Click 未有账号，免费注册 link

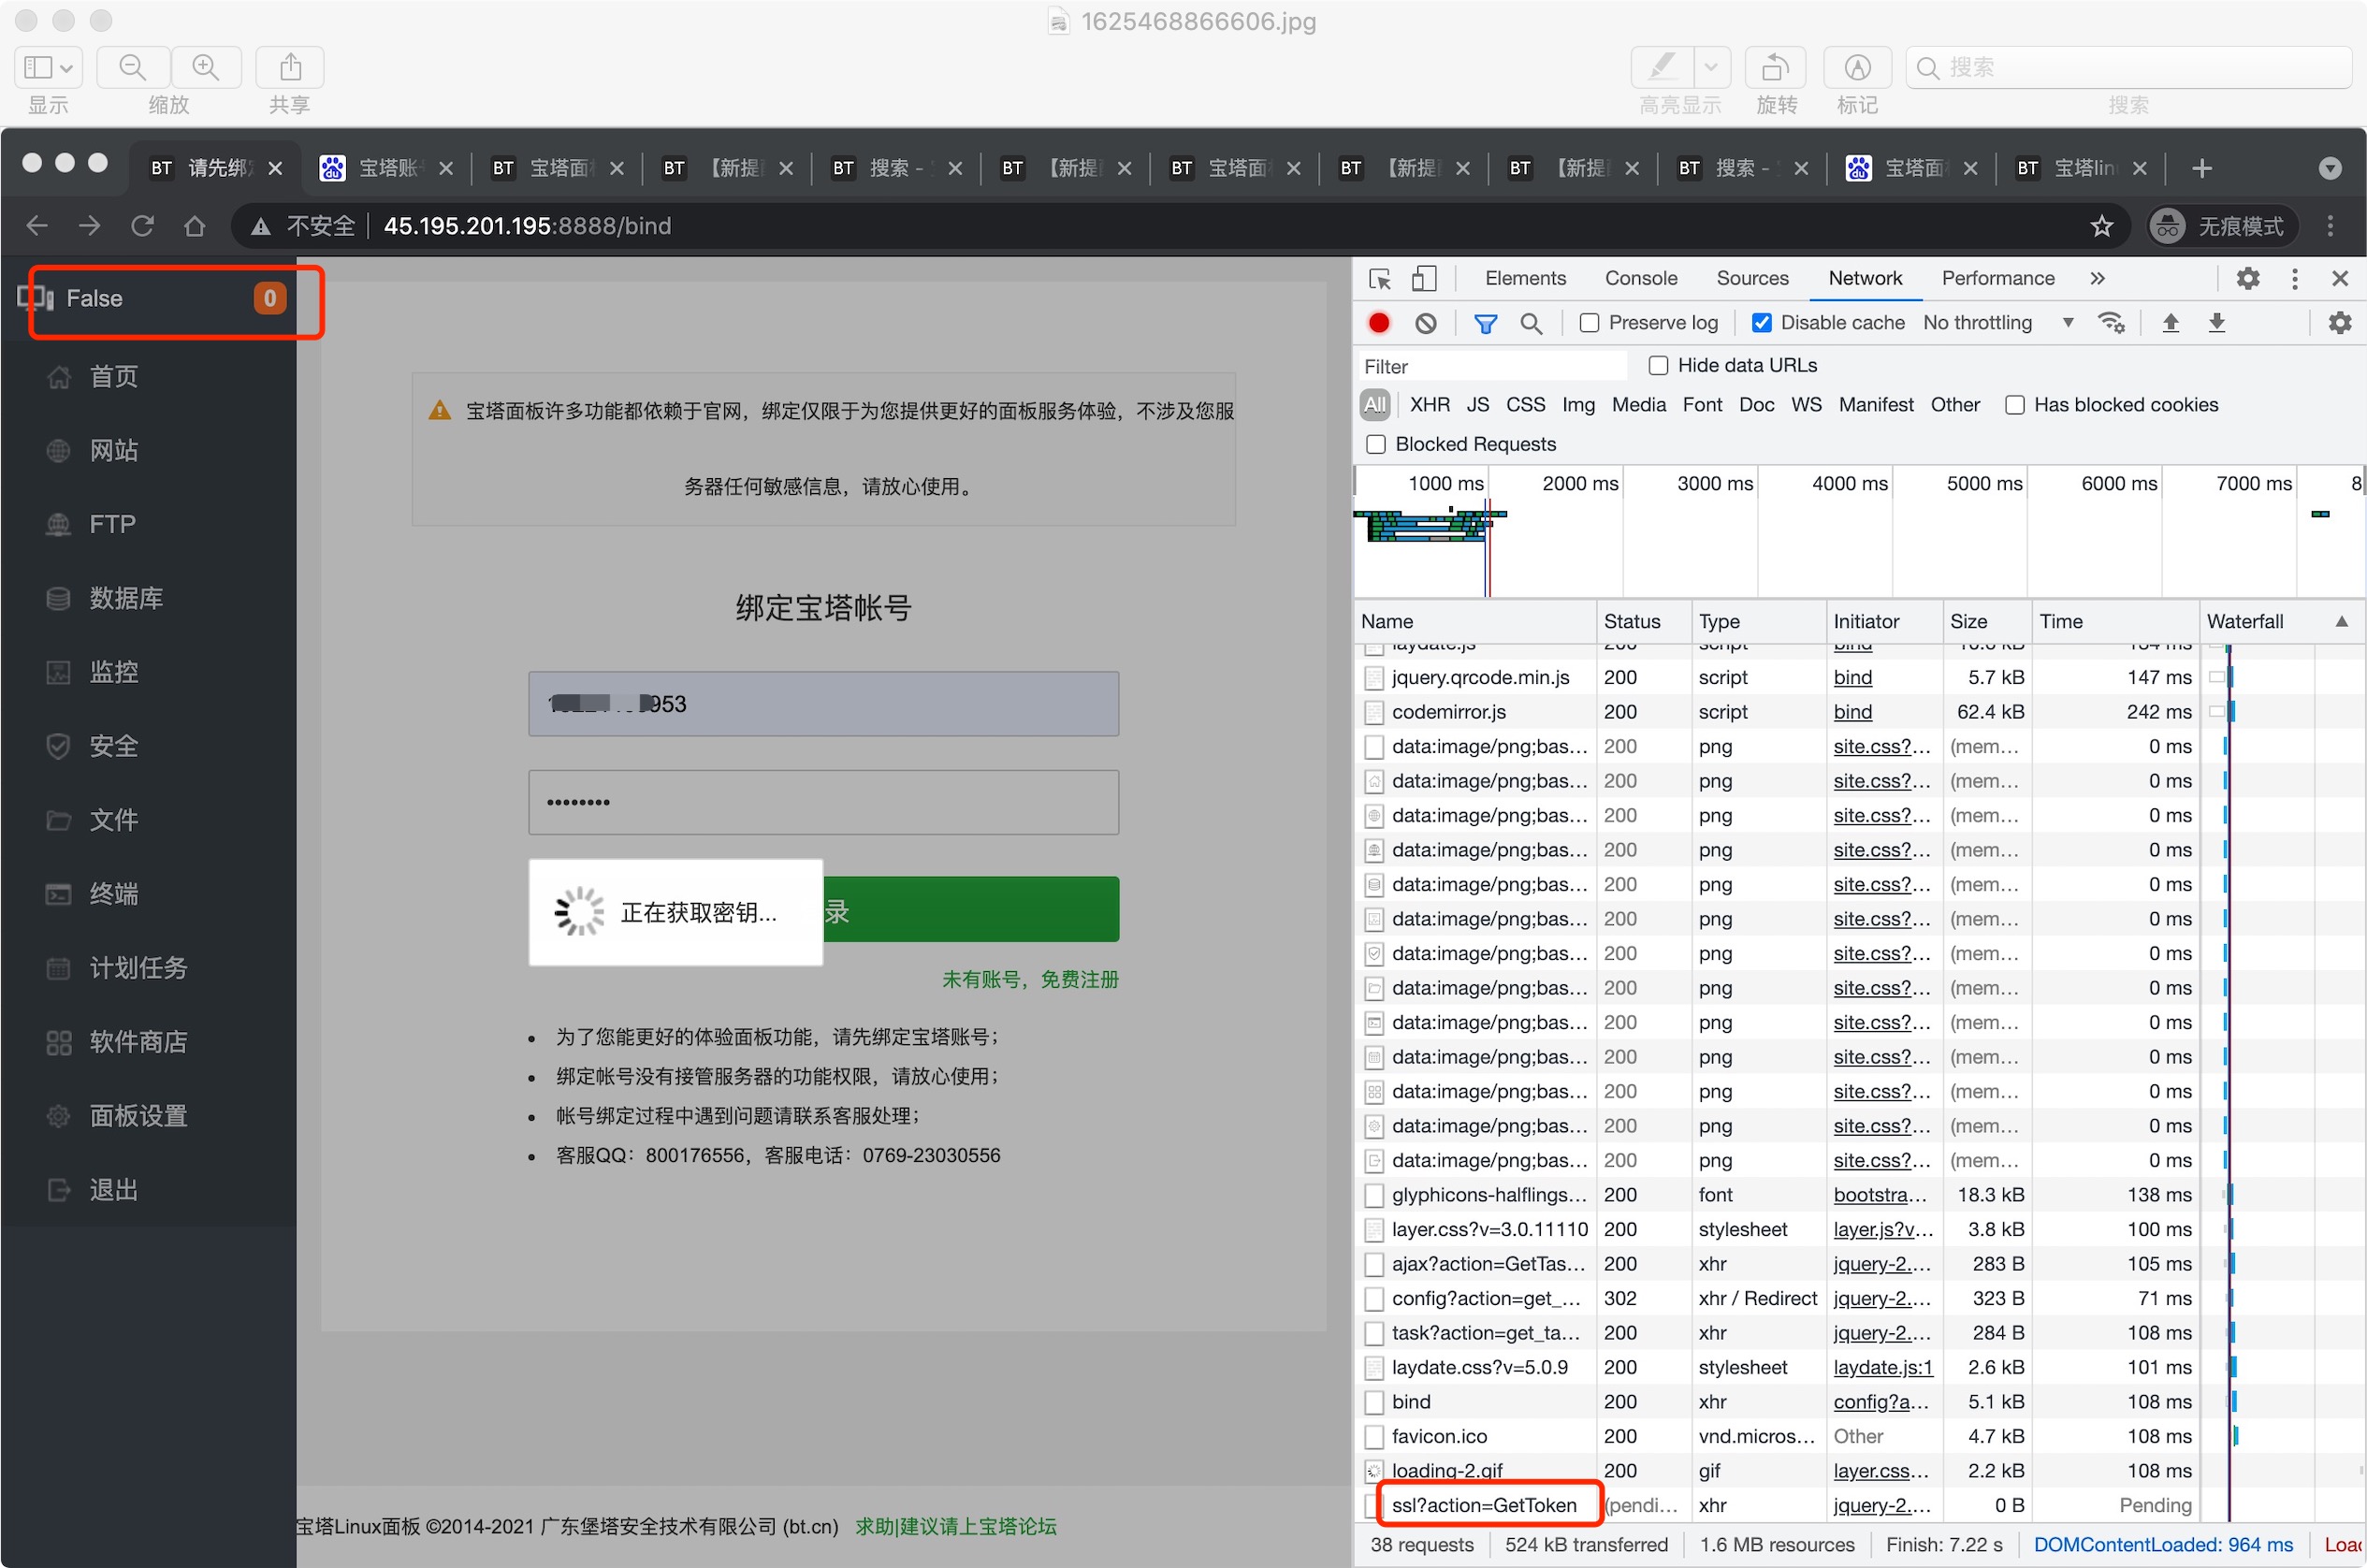click(x=1030, y=980)
